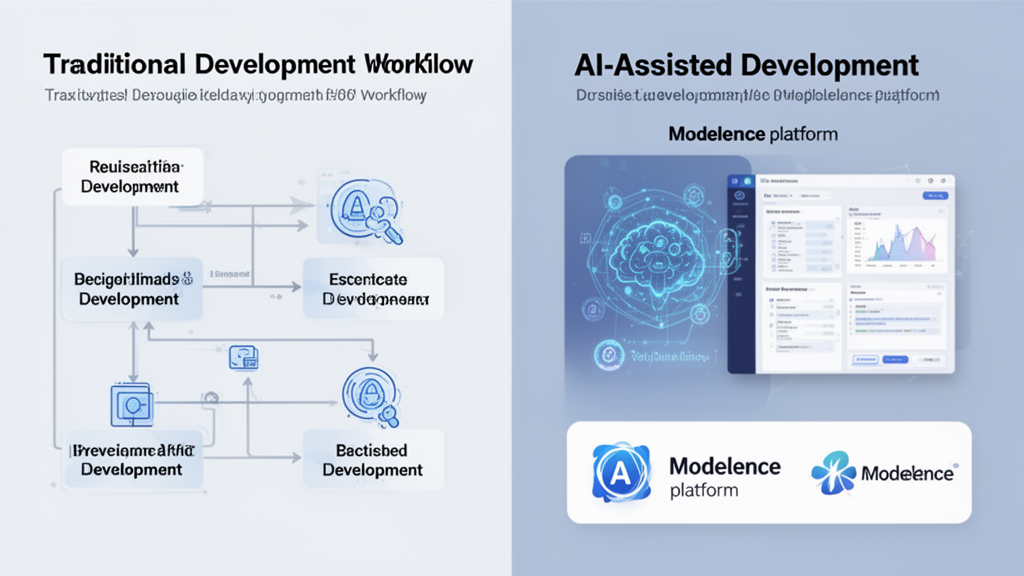Click the blue monitor icon above bottom-left box
Image resolution: width=1024 pixels, height=576 pixels.
(130, 403)
